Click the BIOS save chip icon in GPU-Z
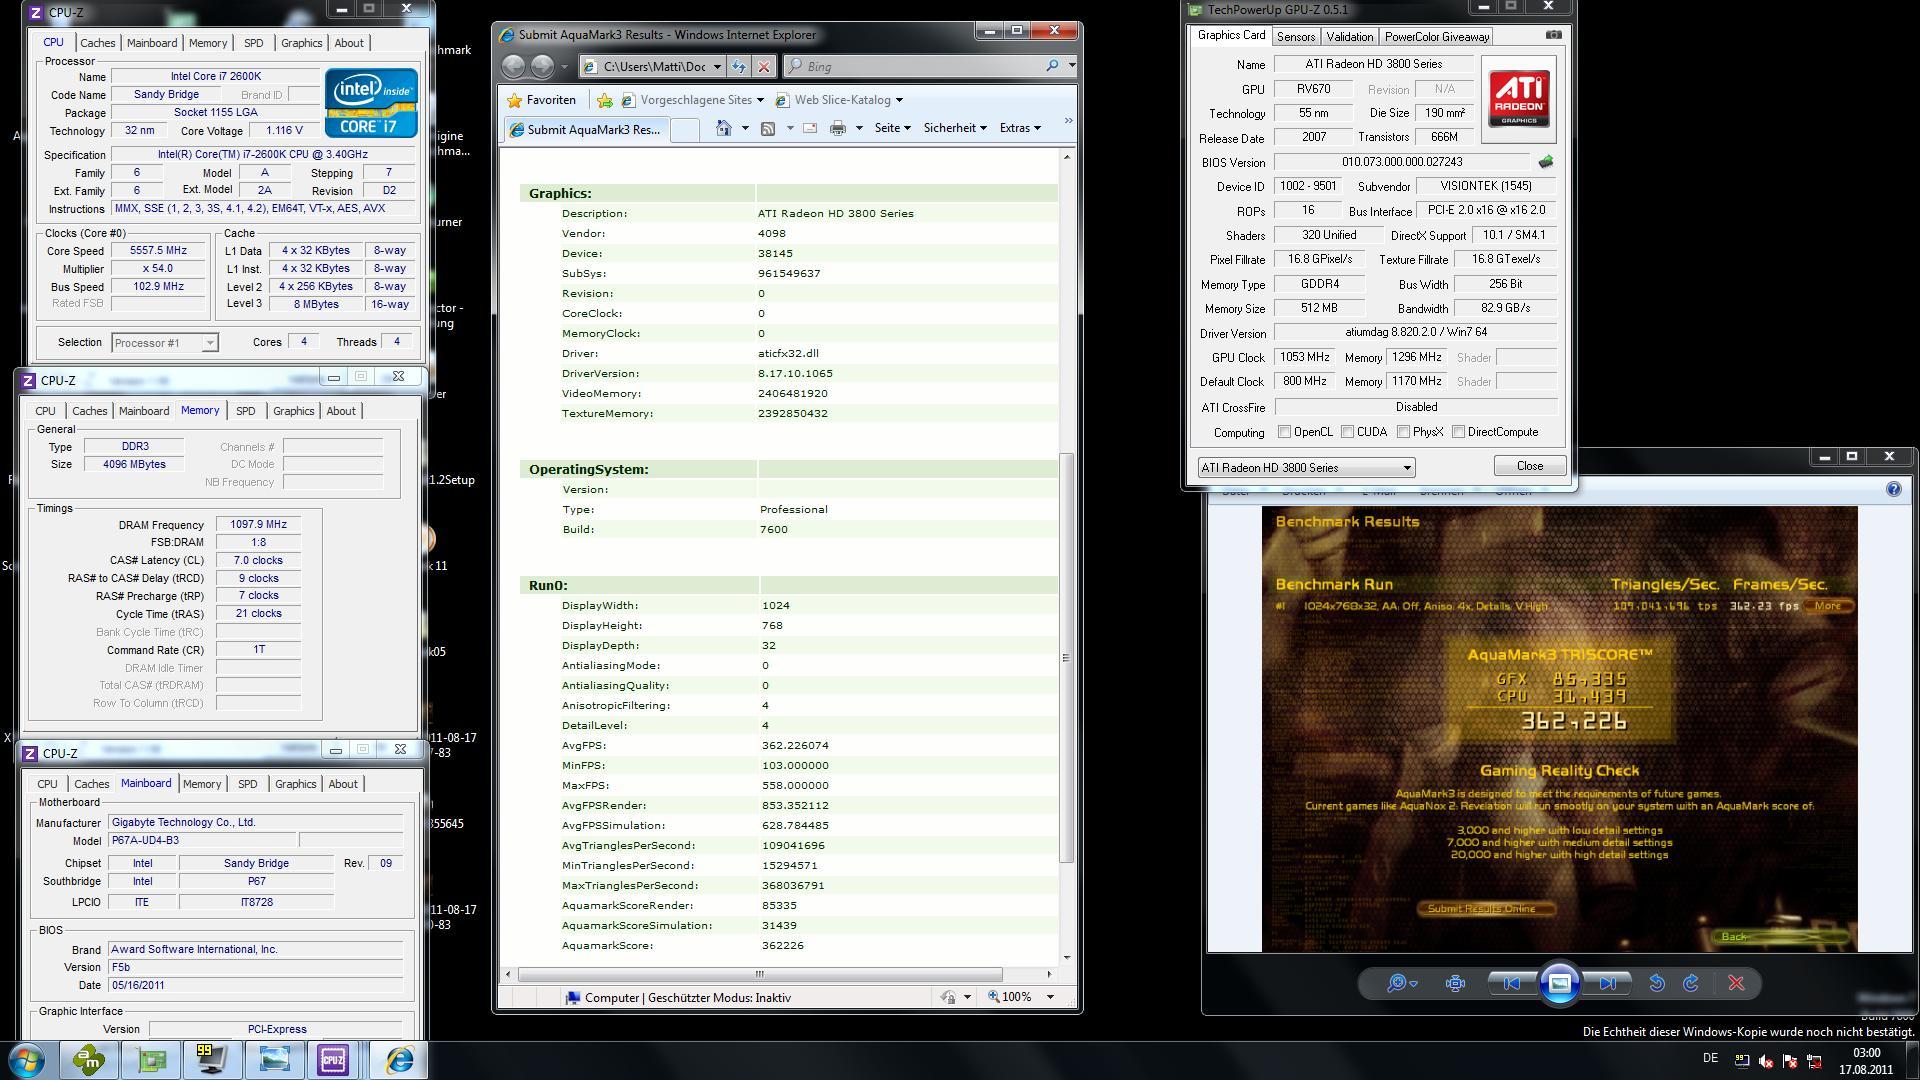Viewport: 1920px width, 1080px height. tap(1546, 162)
